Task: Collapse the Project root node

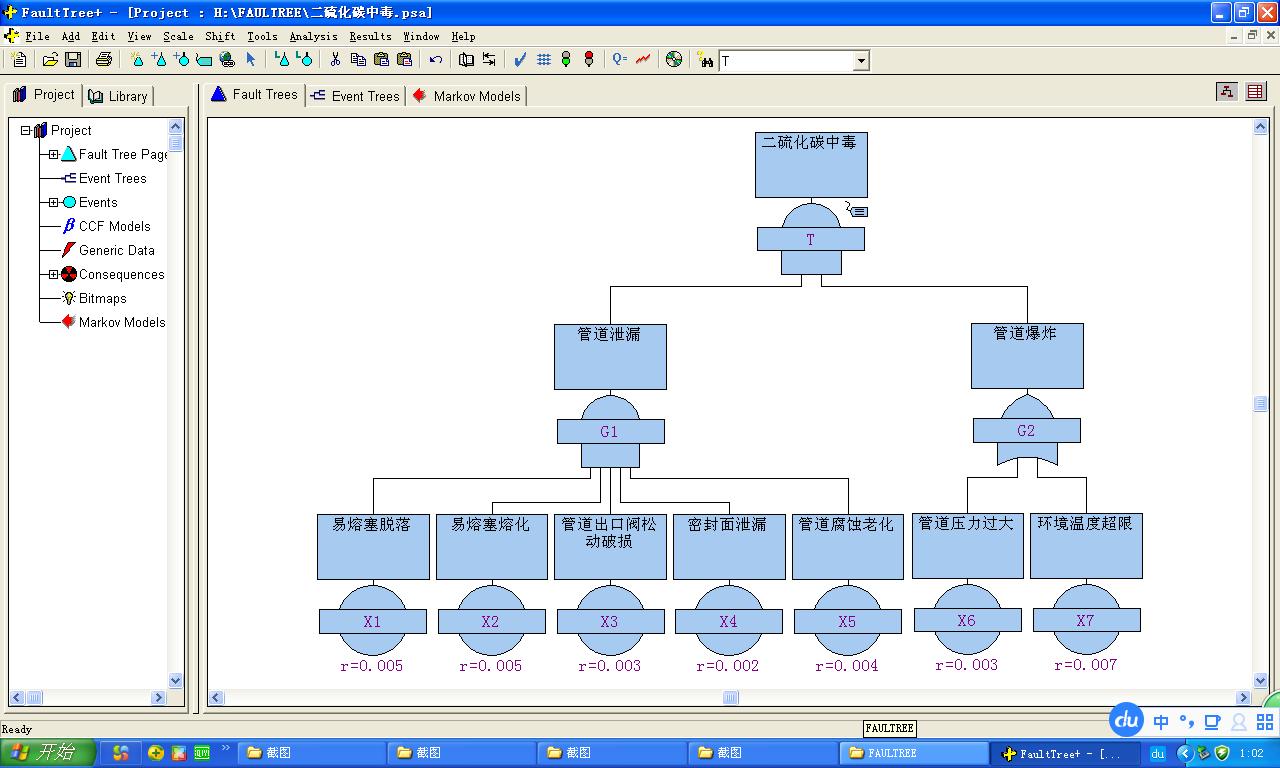Action: (25, 130)
